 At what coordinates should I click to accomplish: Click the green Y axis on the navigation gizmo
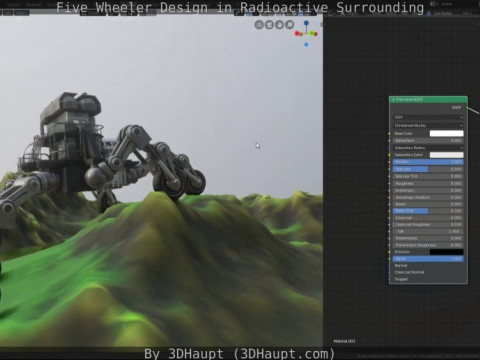(313, 33)
